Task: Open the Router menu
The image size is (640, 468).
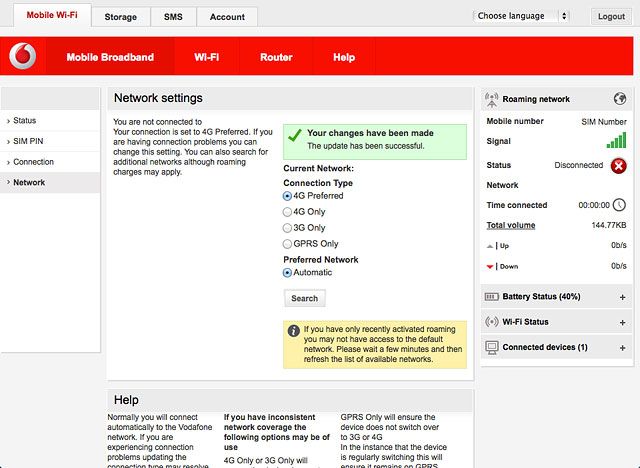Action: click(x=276, y=57)
